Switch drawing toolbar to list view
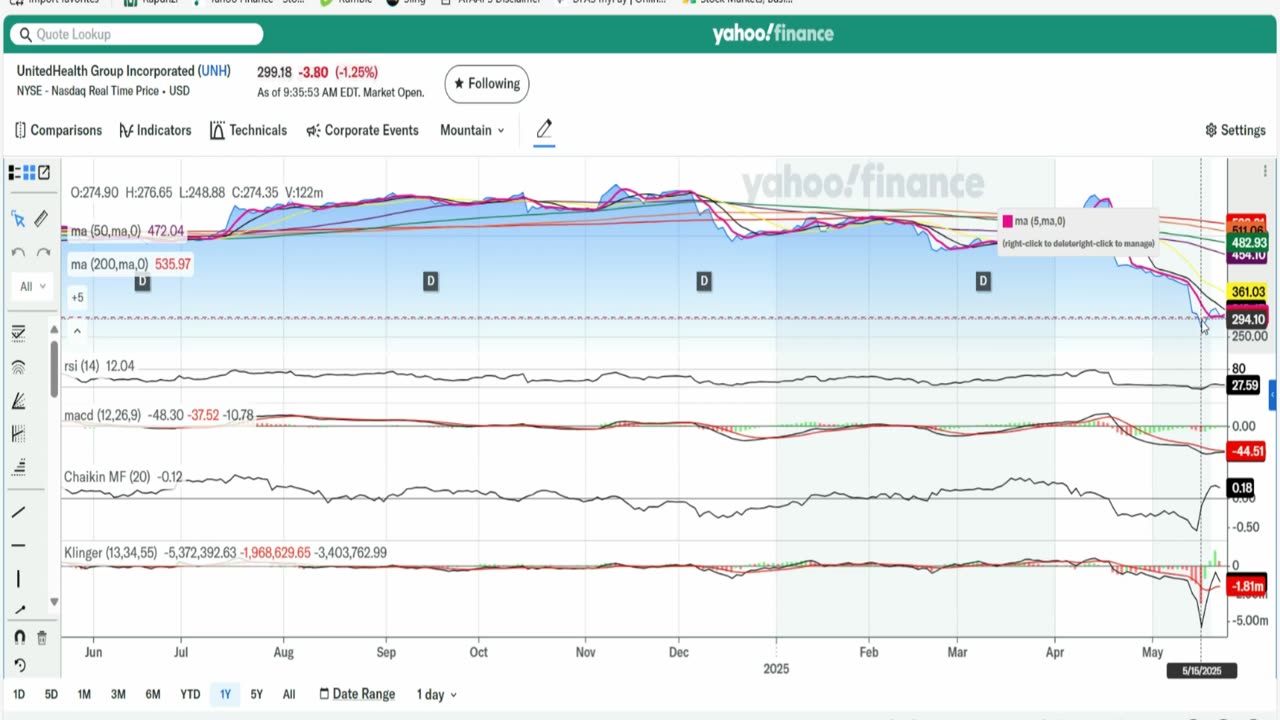The image size is (1280, 720). 14,173
